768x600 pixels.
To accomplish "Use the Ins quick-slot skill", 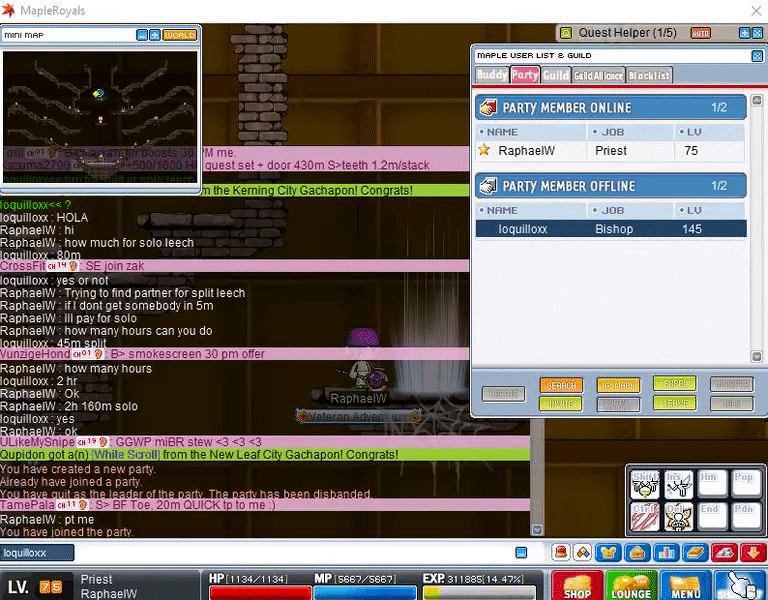I will (x=678, y=484).
